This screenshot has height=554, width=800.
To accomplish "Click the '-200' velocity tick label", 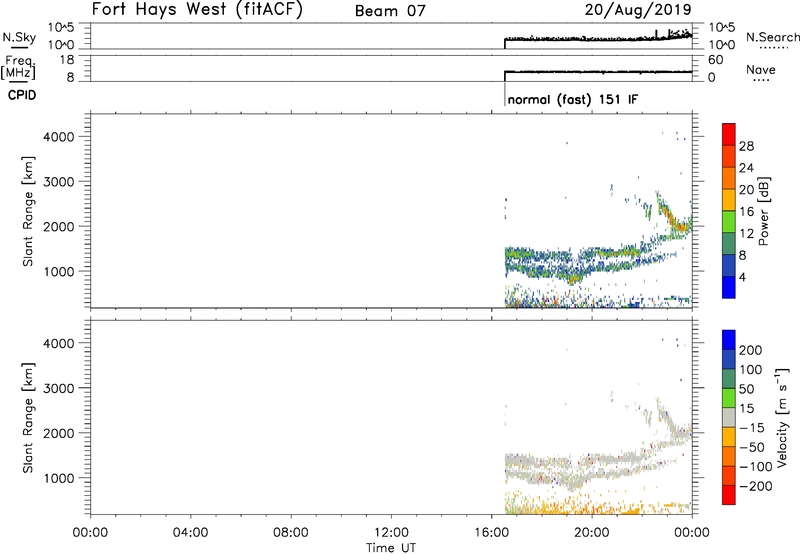I will tap(756, 486).
